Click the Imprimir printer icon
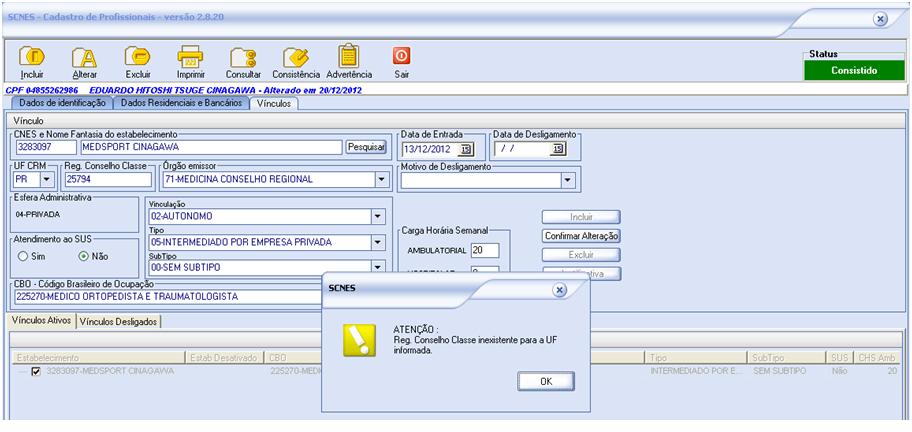The width and height of the screenshot is (912, 432). (190, 57)
